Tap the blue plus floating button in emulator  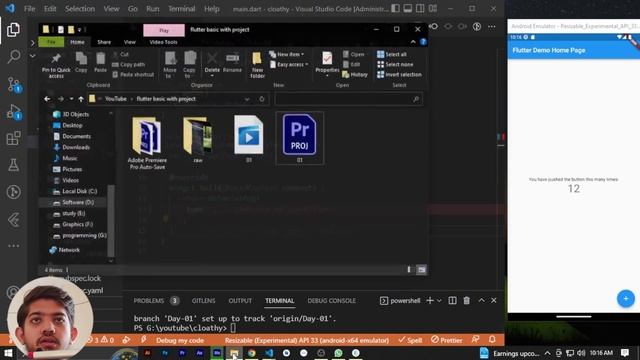click(626, 298)
